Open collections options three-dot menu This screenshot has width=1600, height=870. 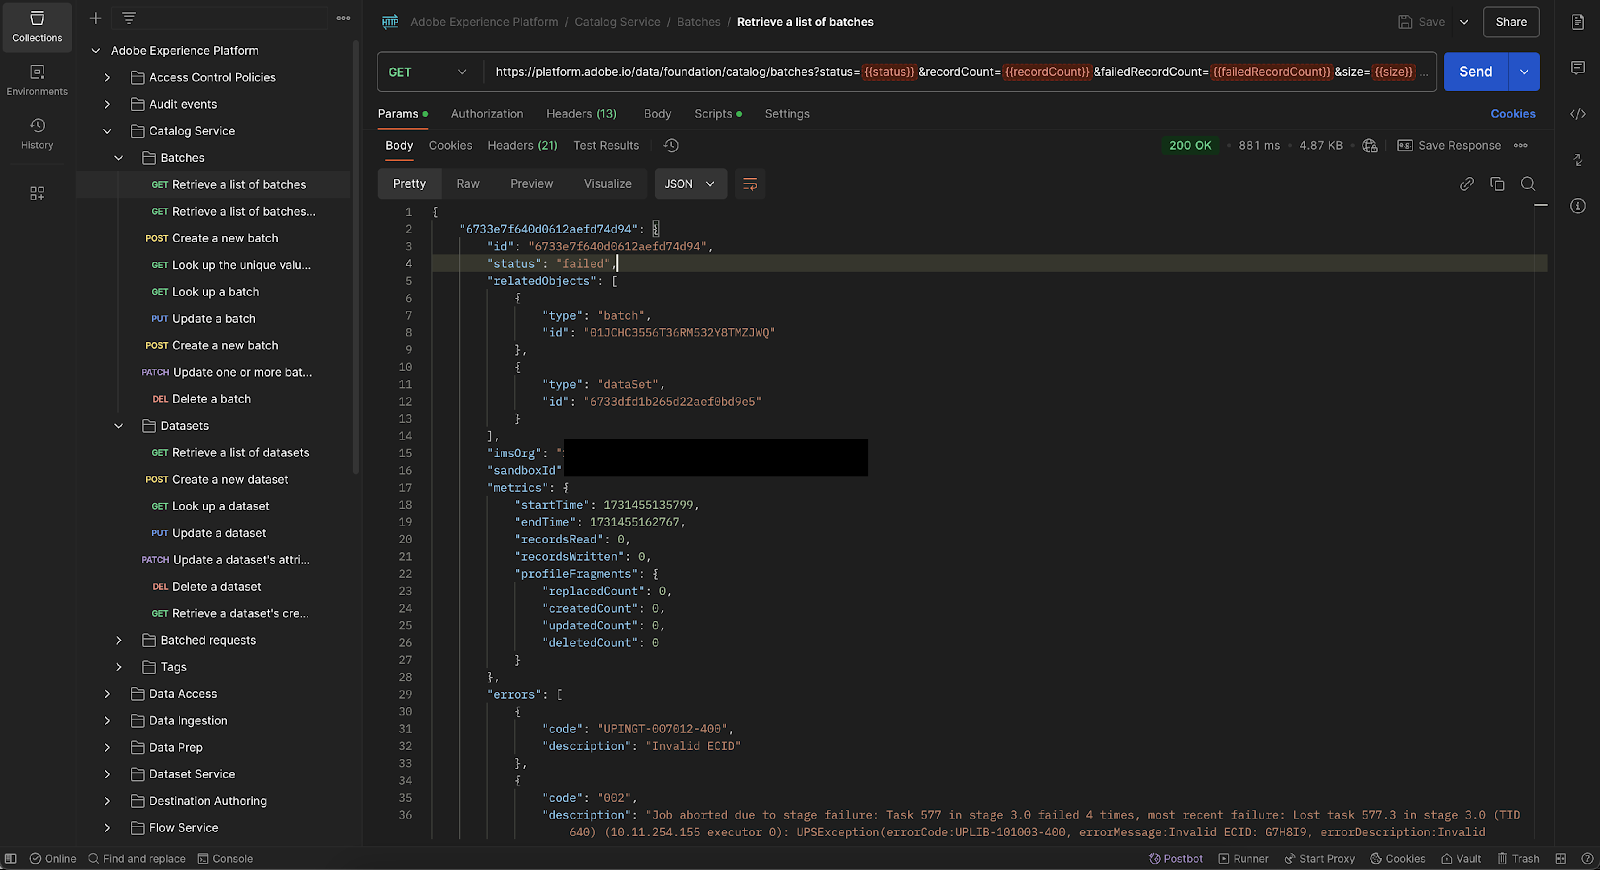point(343,18)
